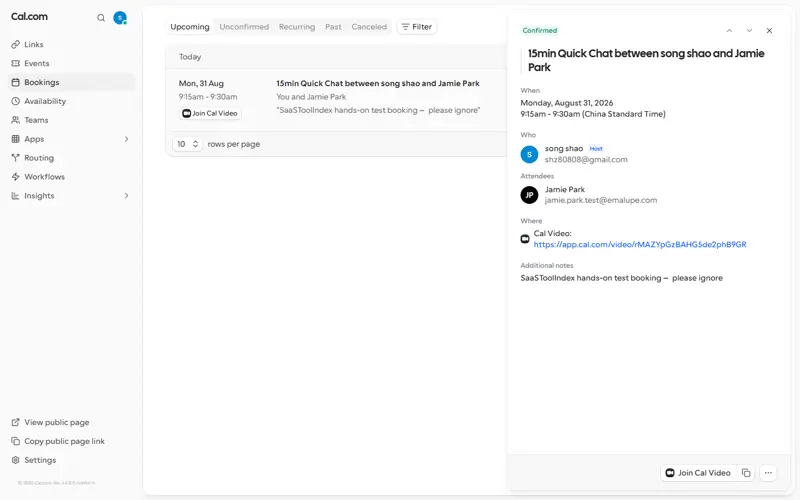Go to Workflows in the sidebar
This screenshot has width=800, height=500.
pos(71,177)
